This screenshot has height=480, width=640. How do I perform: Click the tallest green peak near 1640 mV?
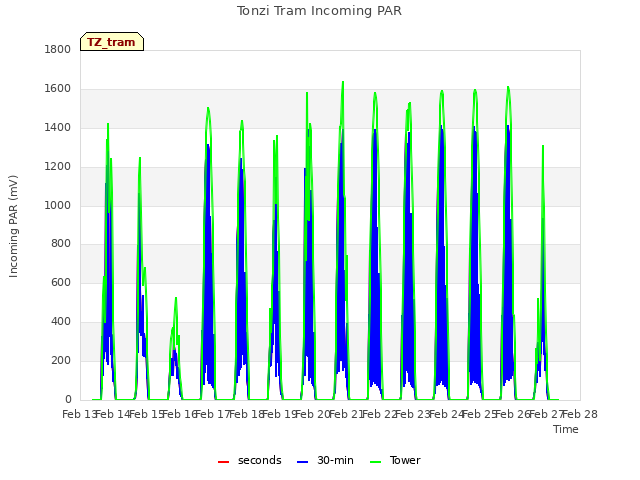tap(343, 82)
